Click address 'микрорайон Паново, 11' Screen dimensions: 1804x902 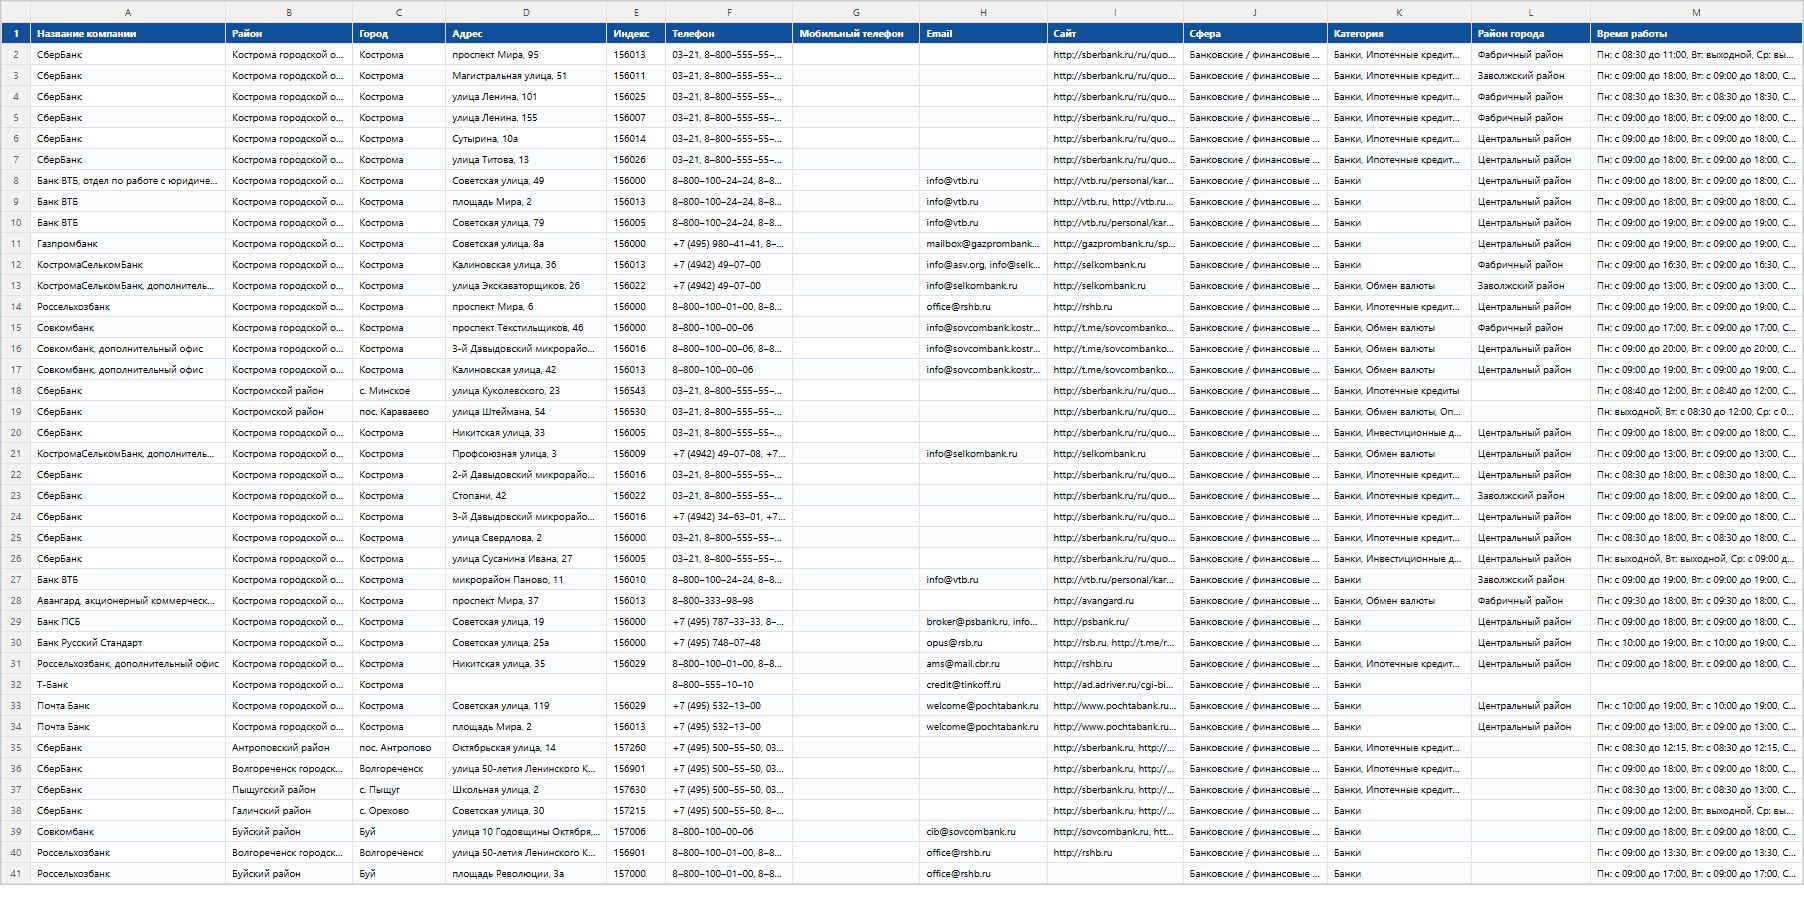[x=526, y=580]
